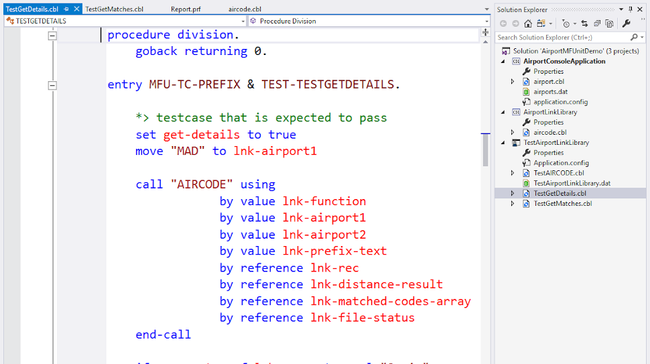650x364 pixels.
Task: Select TestGetMatches.cbl in Solution Explorer
Action: [x=563, y=204]
